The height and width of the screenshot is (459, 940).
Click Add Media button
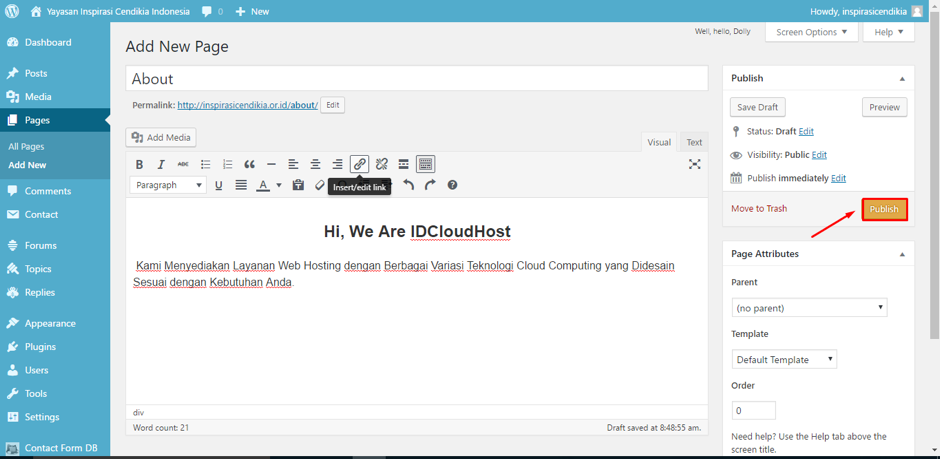161,138
